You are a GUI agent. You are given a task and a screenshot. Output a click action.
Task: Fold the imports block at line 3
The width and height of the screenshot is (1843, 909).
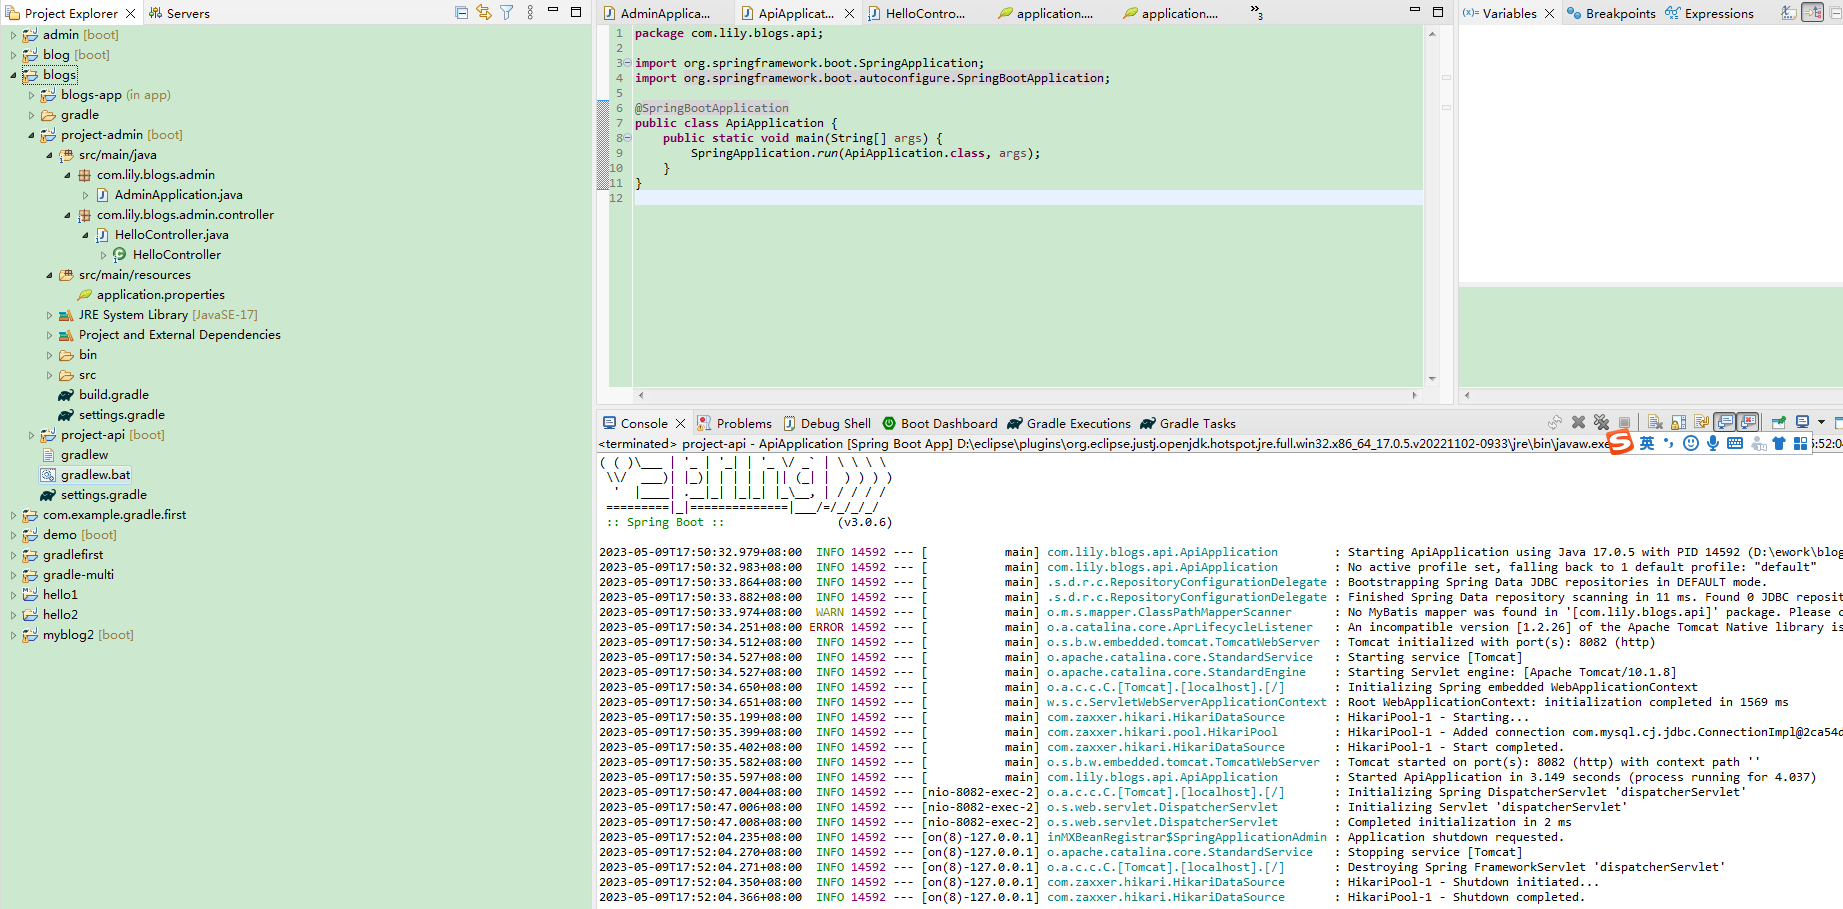(628, 63)
